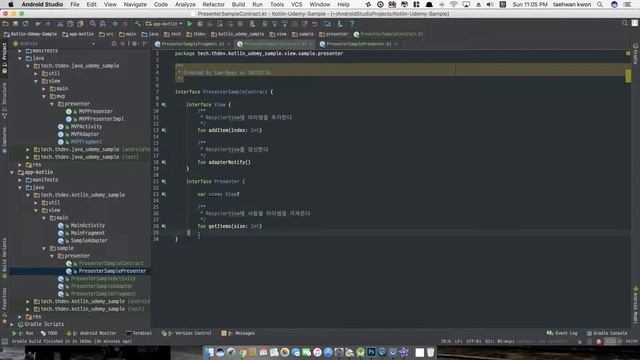
Task: Open the Run tool window
Action: click(x=23, y=333)
